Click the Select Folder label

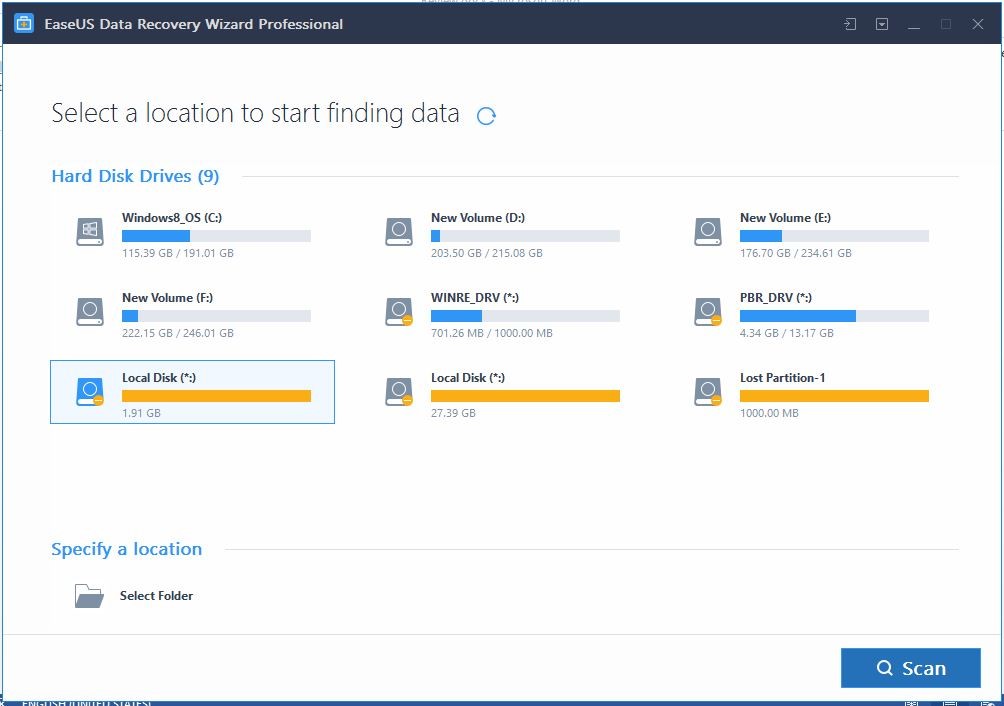point(156,596)
